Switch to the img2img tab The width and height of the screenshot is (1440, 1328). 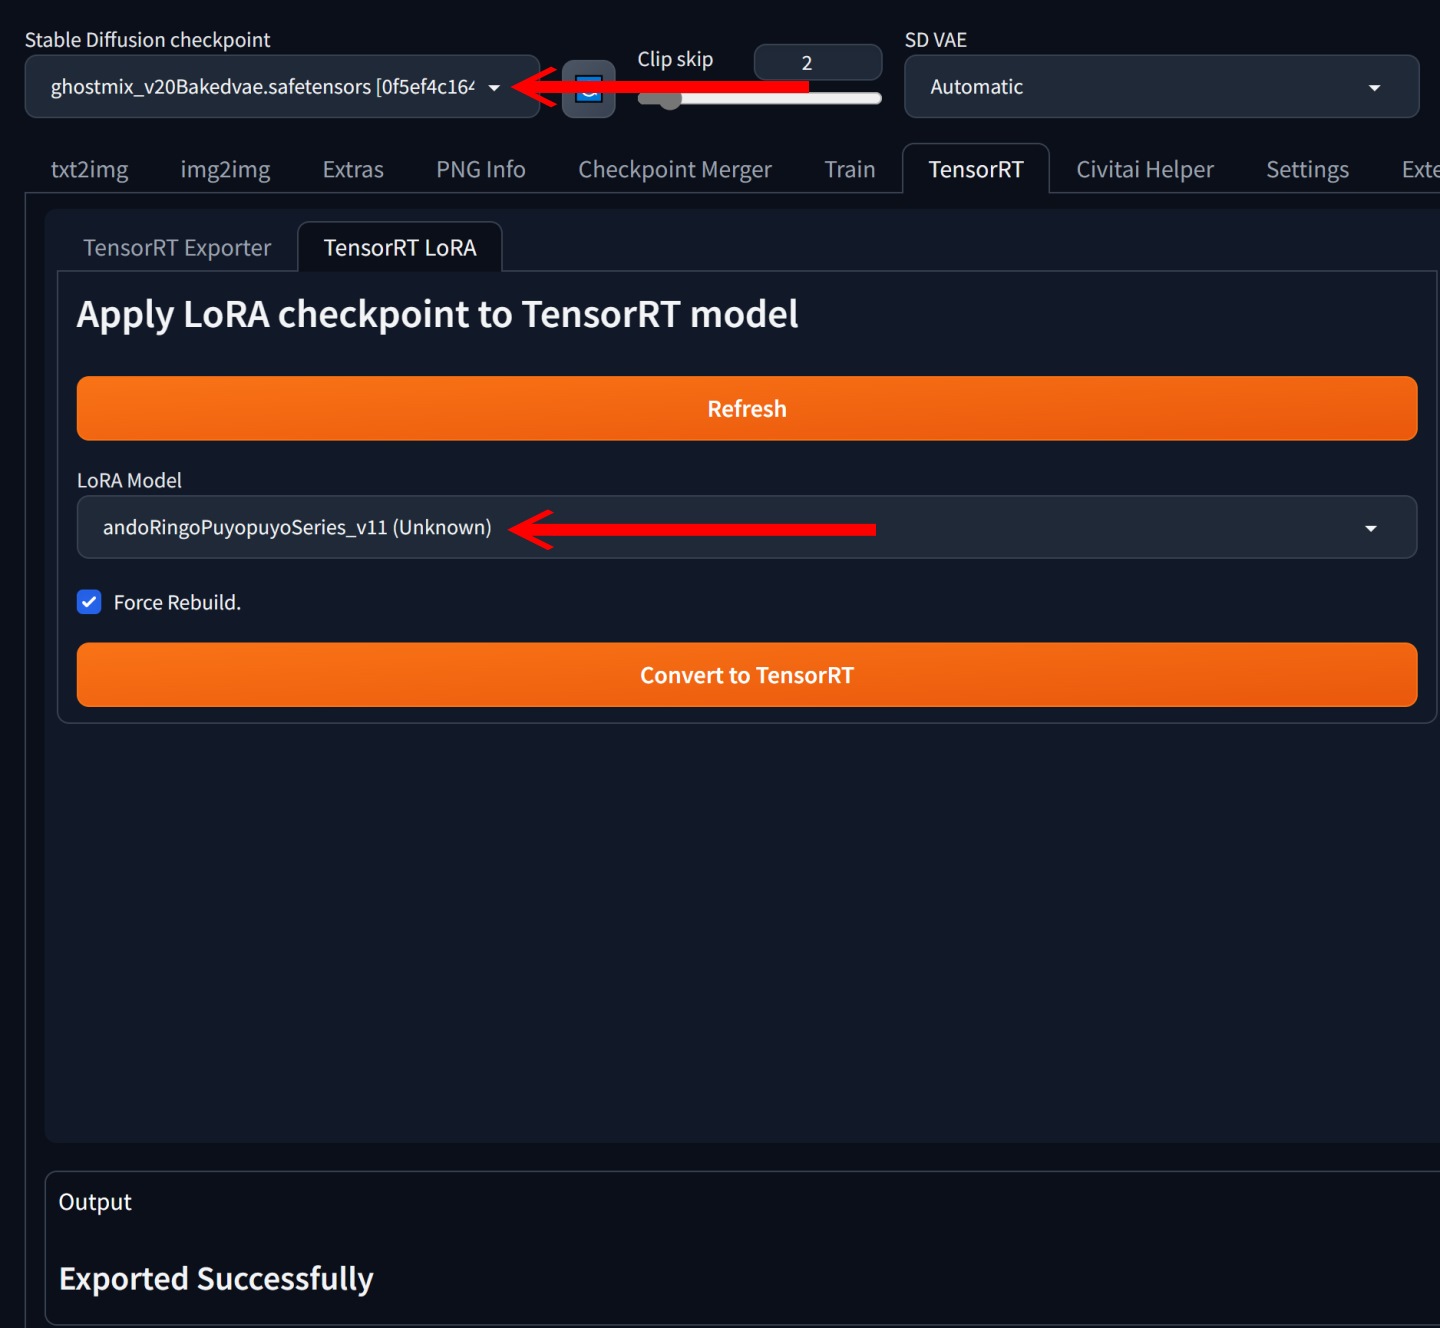tap(225, 169)
